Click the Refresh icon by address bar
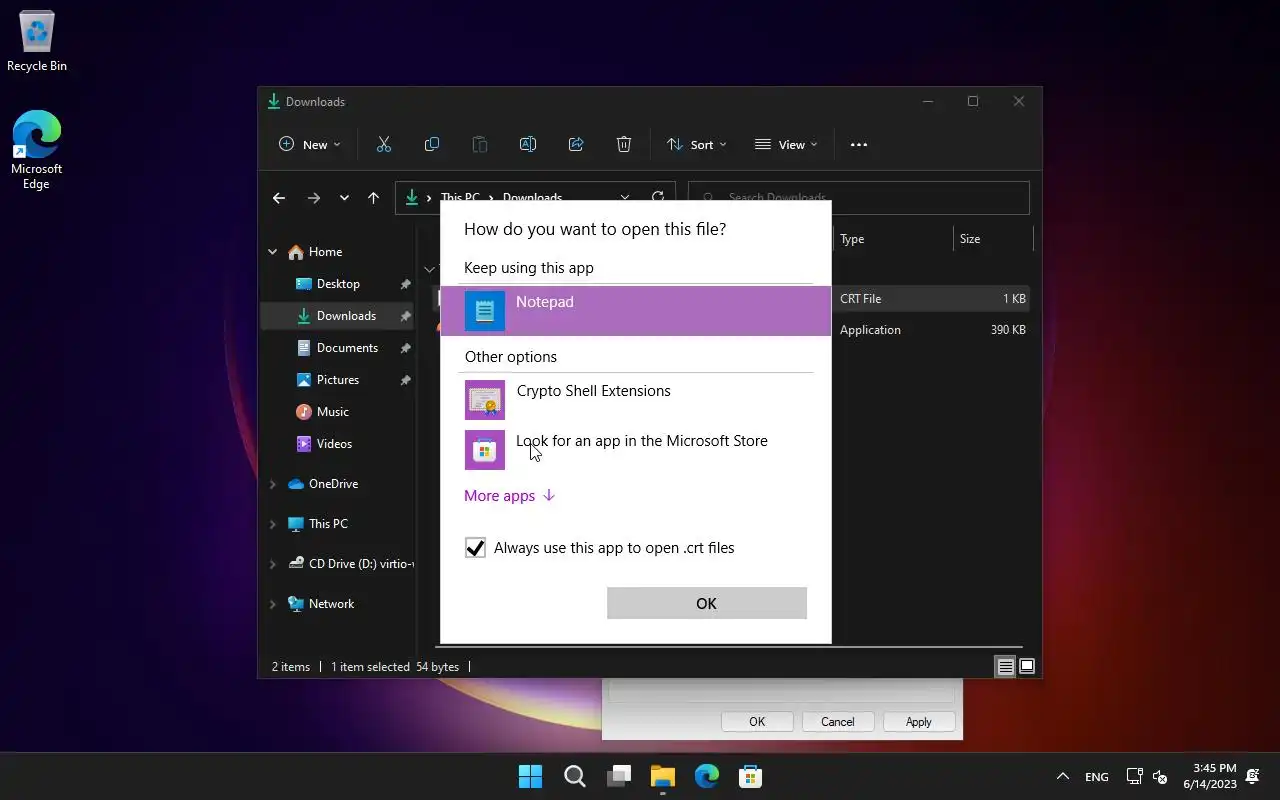 click(658, 198)
